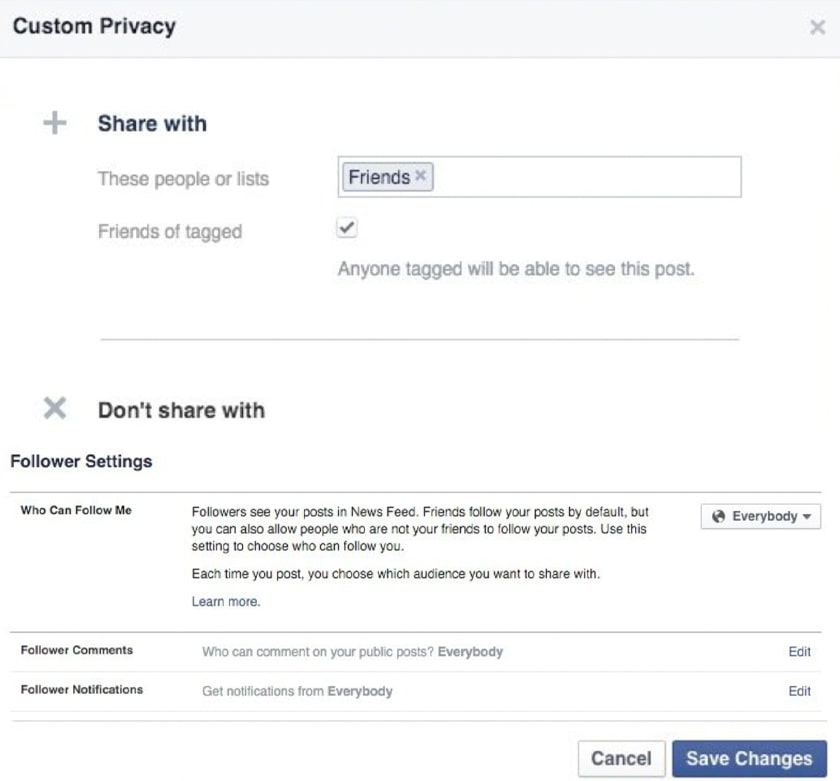Click the X icon beside Don't share with
The image size is (840, 781).
[x=55, y=409]
